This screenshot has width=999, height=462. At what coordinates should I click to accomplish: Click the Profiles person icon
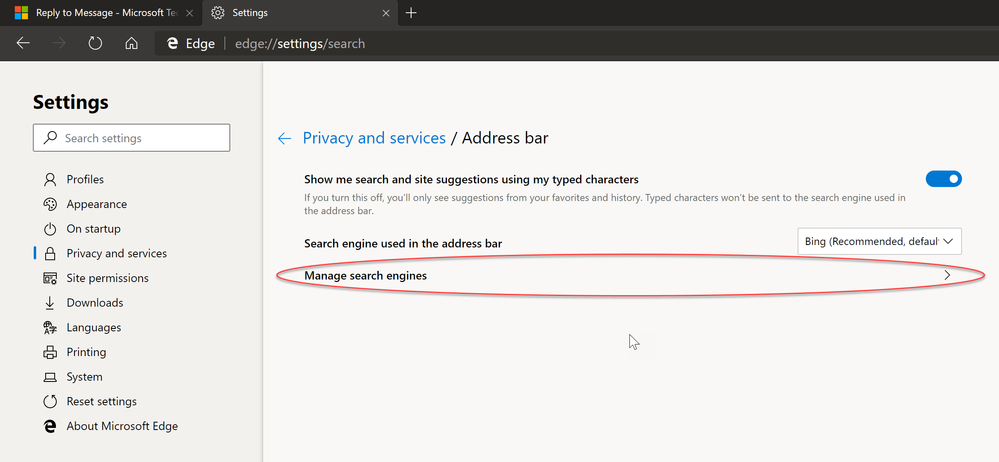[x=50, y=180]
